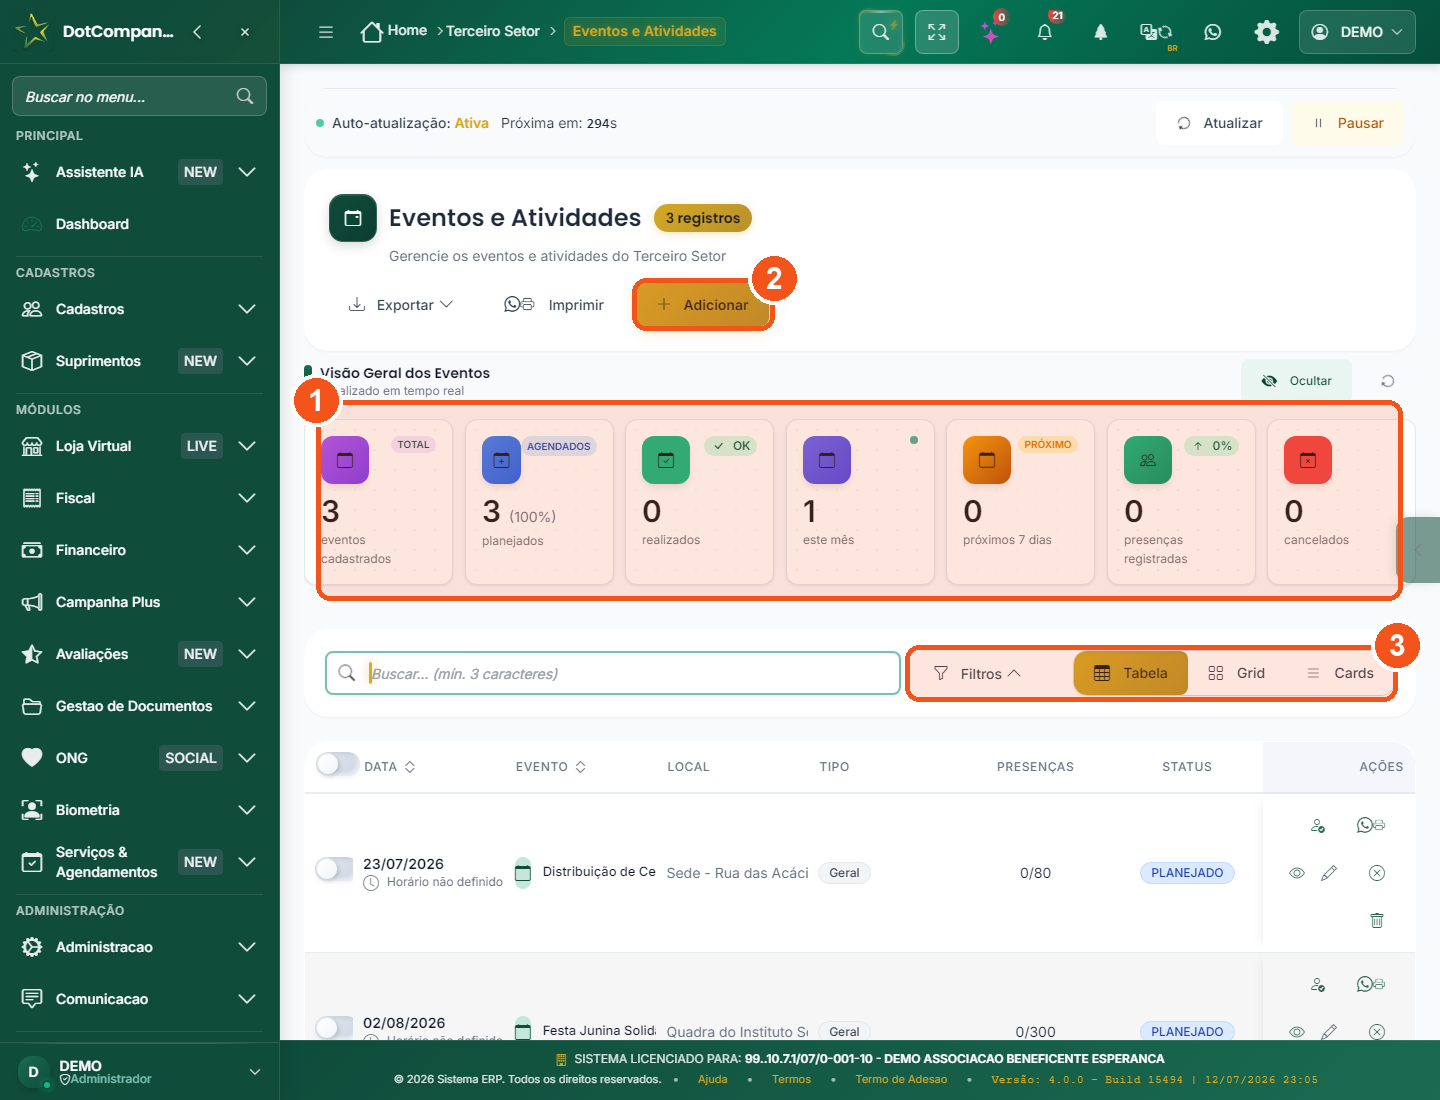Open attendance person icon for 23/07/2026 event
Screen dimensions: 1440x1100
[x=1318, y=825]
